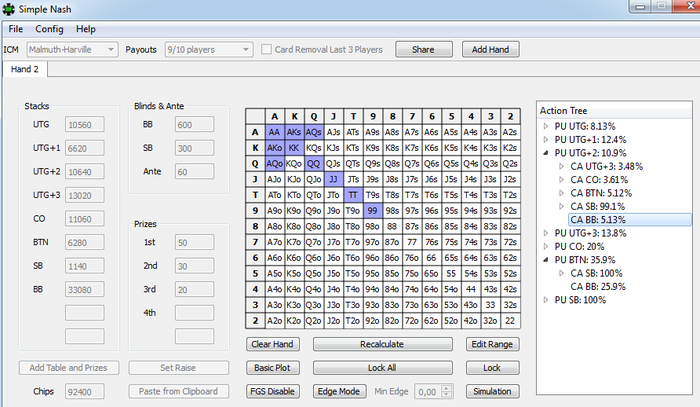Select the CA BB: 5.13% tree item
Image resolution: width=700 pixels, height=407 pixels.
[x=629, y=220]
